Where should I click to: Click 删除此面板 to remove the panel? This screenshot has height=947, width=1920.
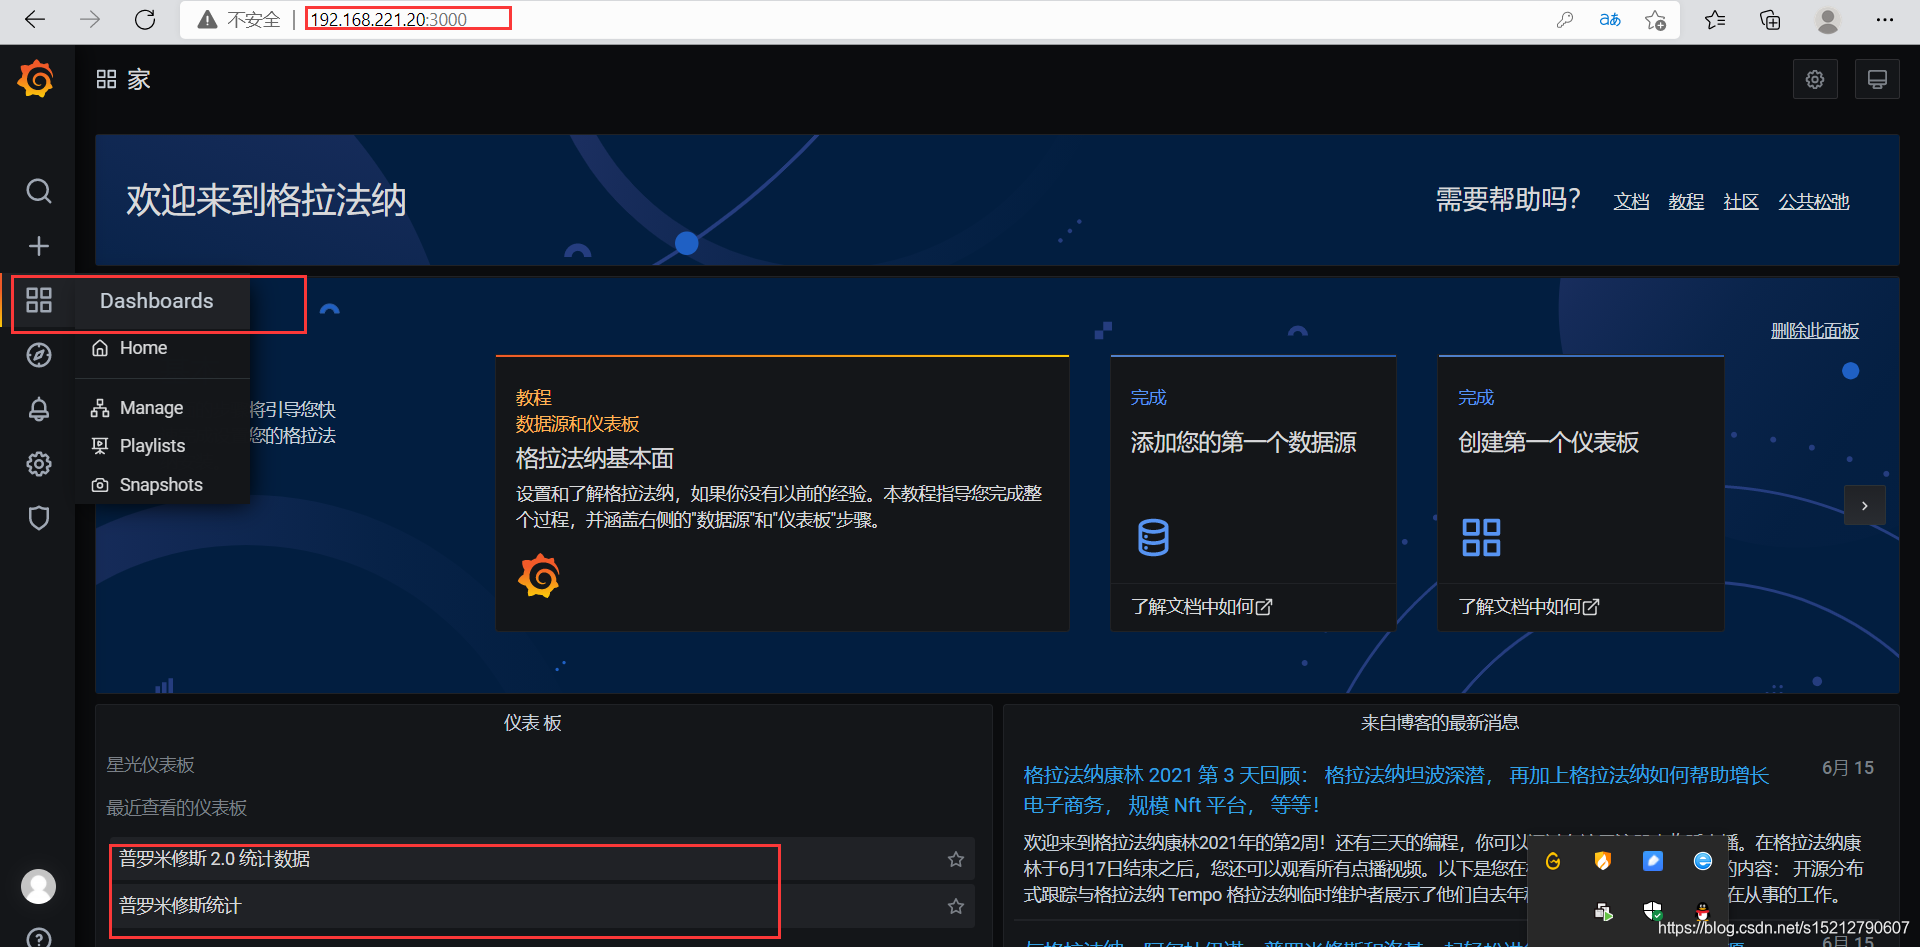[1815, 330]
